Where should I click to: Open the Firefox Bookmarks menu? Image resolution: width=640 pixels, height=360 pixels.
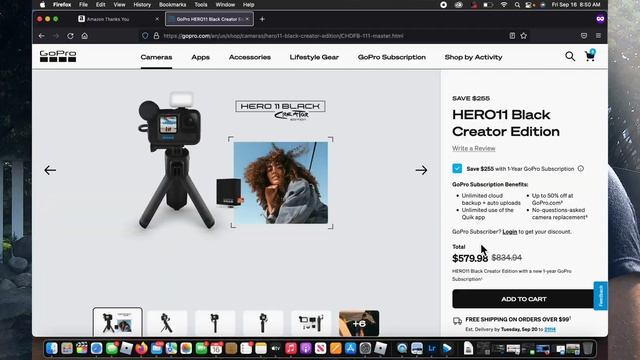tap(173, 5)
